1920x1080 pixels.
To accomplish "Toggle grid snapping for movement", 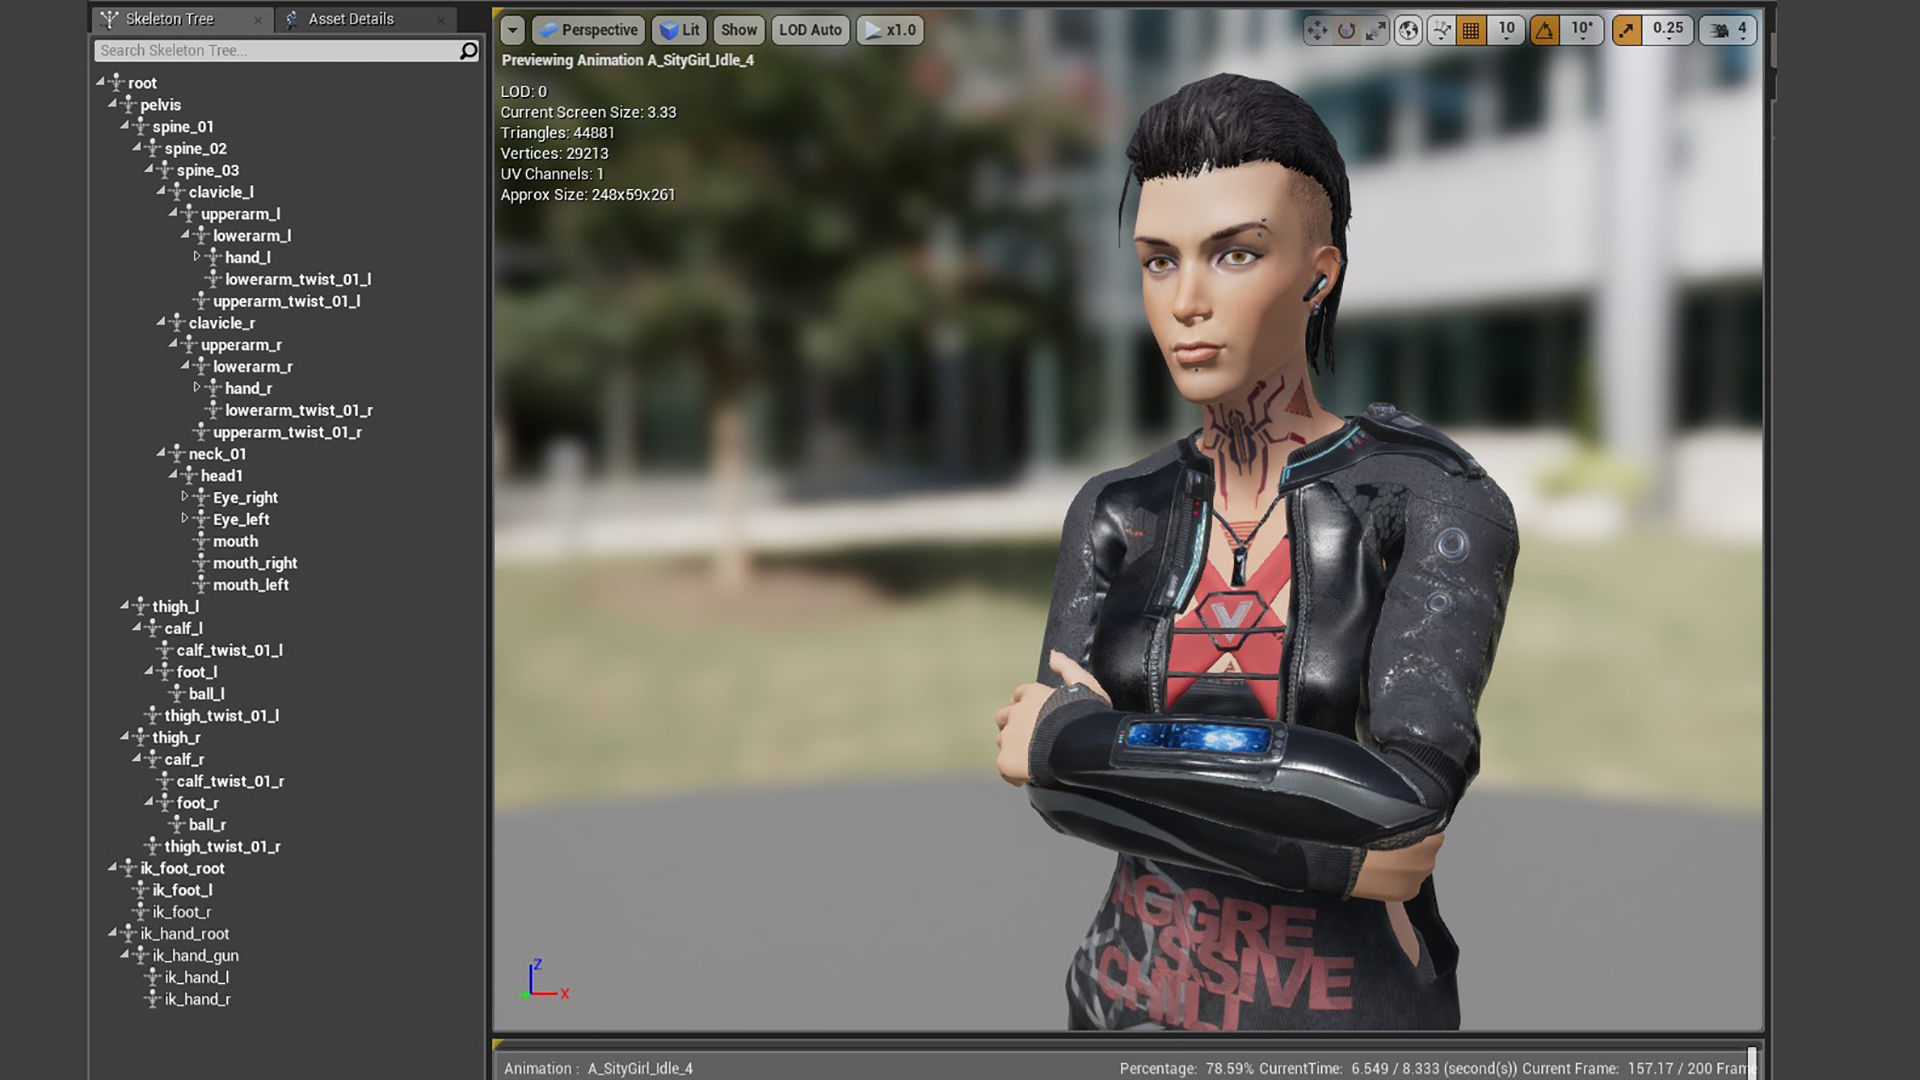I will click(1471, 30).
